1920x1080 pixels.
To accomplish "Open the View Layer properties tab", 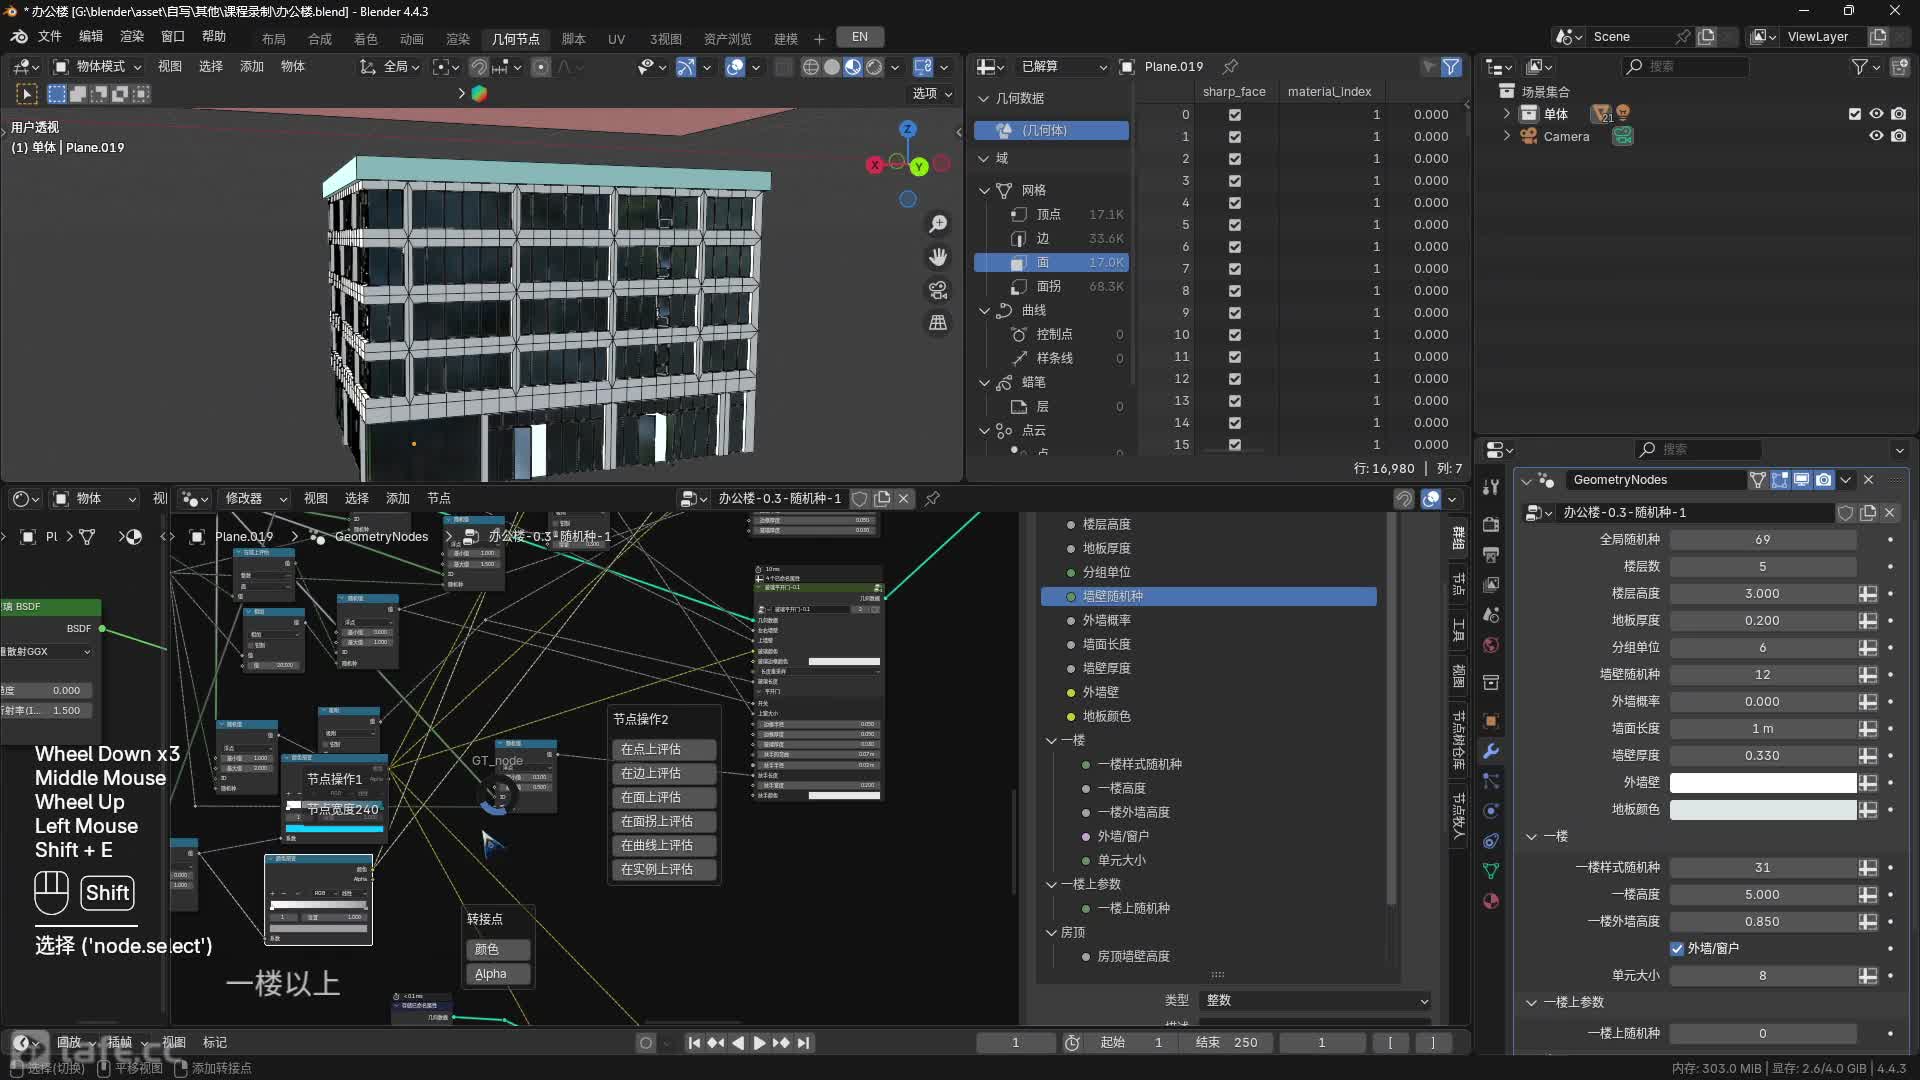I will (1491, 584).
